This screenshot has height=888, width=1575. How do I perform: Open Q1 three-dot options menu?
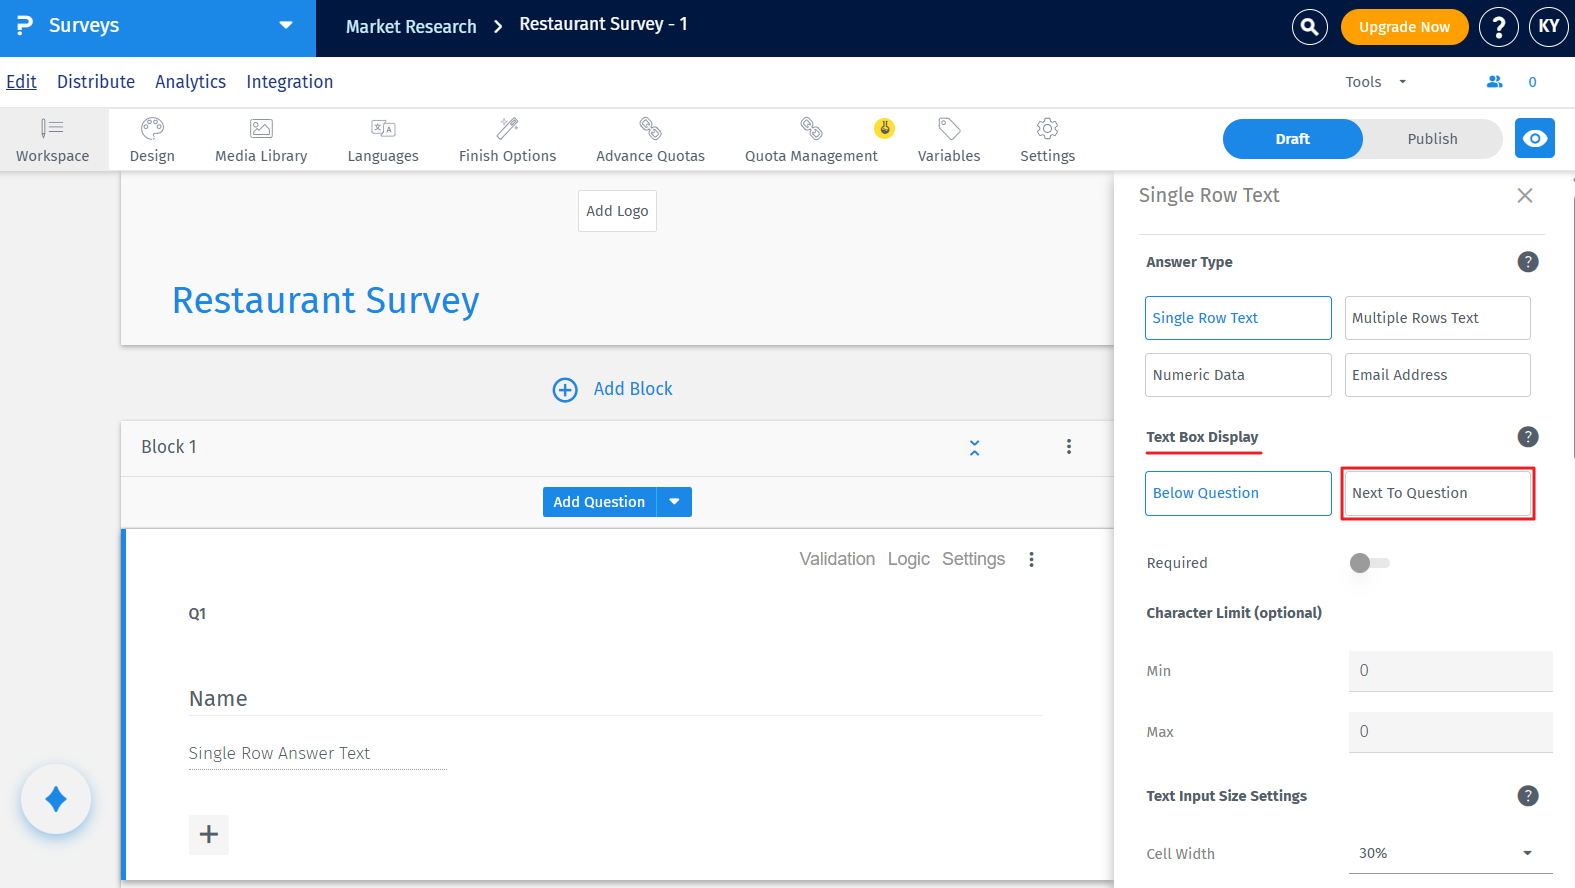1031,559
